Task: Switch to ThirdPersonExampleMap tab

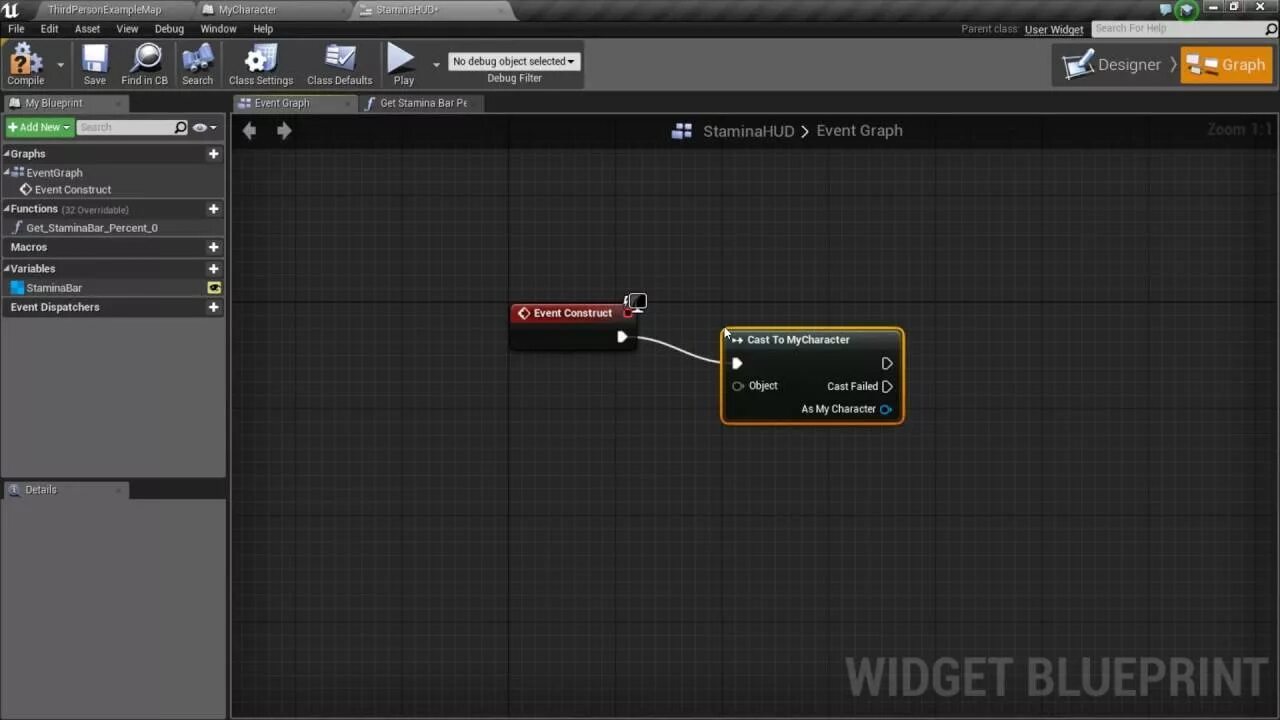Action: click(103, 10)
